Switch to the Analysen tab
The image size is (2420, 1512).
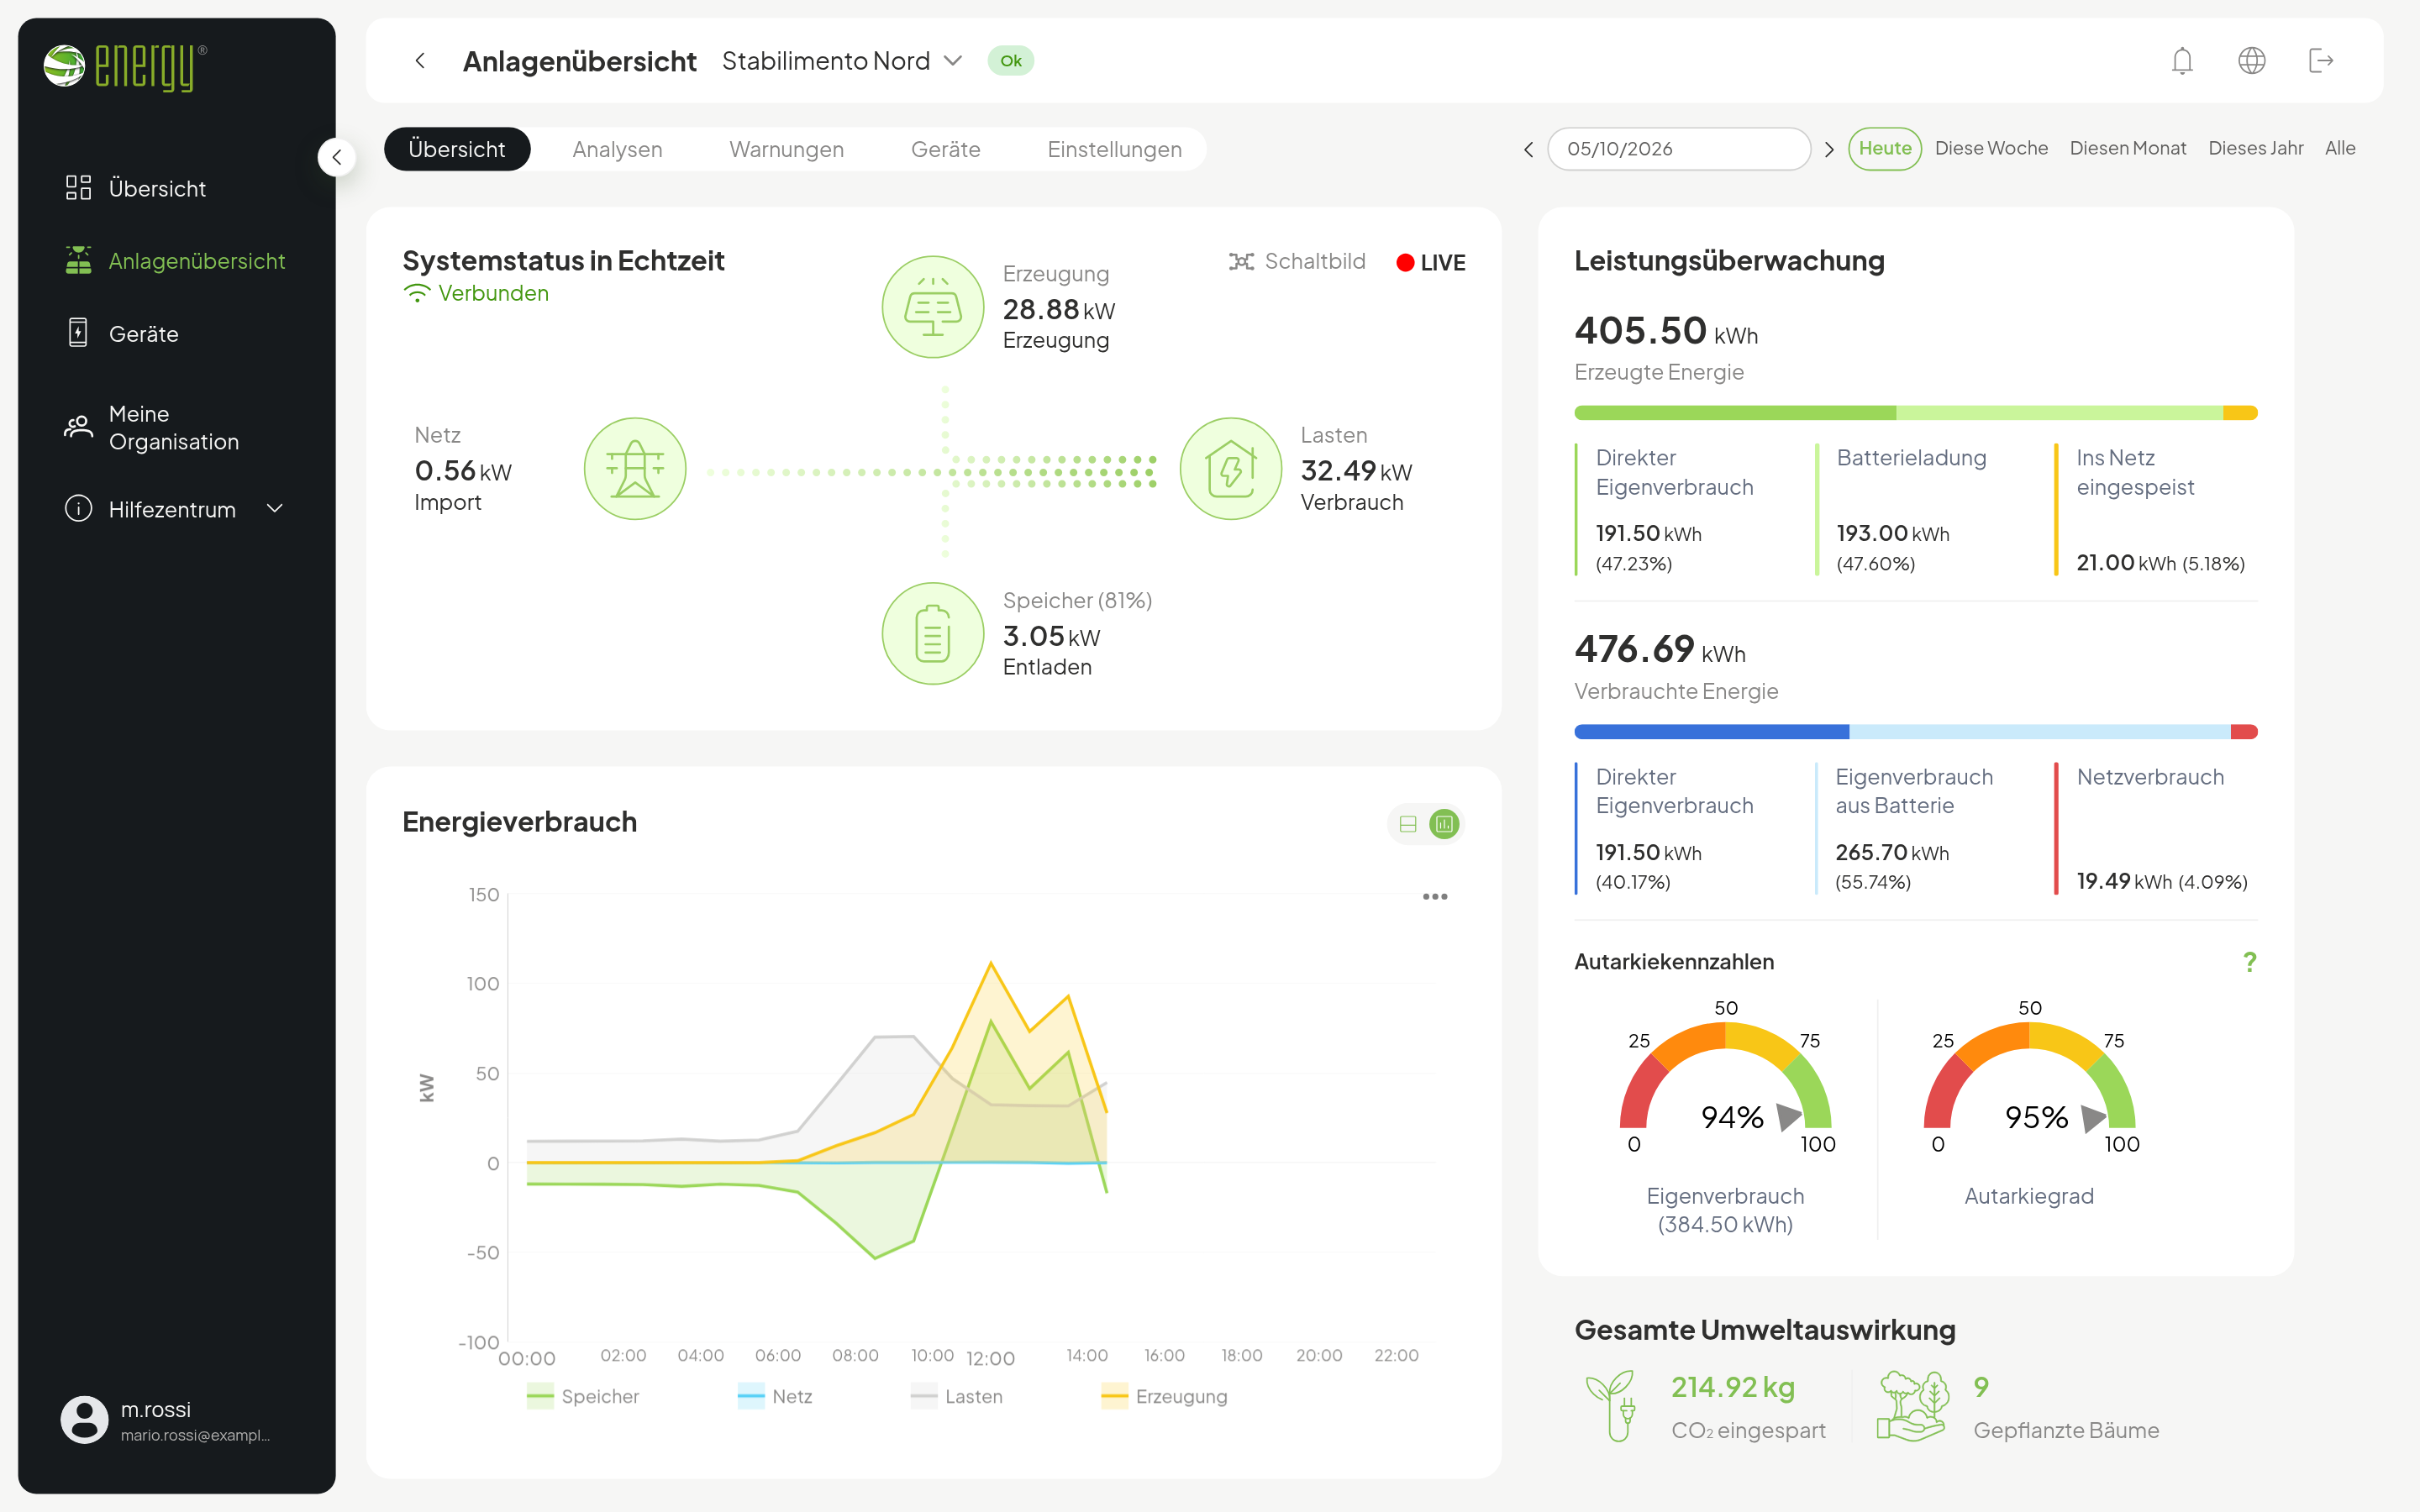617,149
